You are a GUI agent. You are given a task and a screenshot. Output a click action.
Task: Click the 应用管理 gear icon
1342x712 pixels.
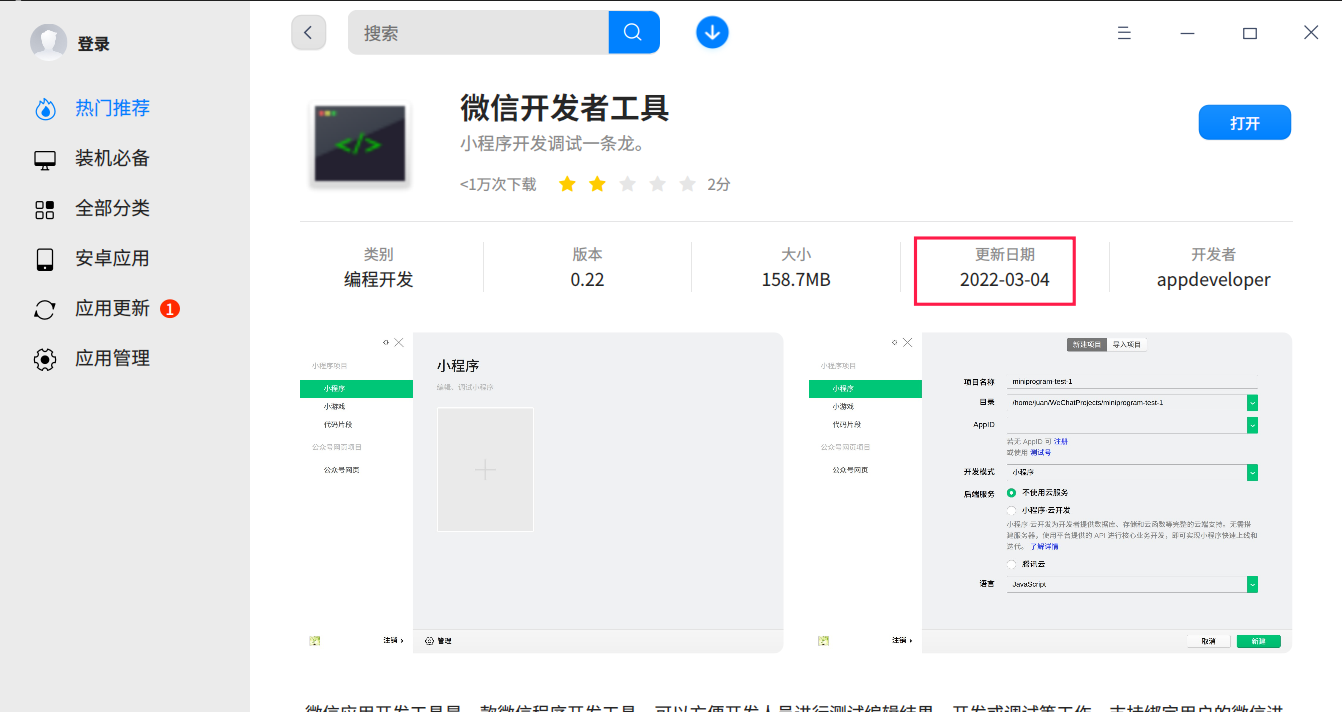(45, 359)
